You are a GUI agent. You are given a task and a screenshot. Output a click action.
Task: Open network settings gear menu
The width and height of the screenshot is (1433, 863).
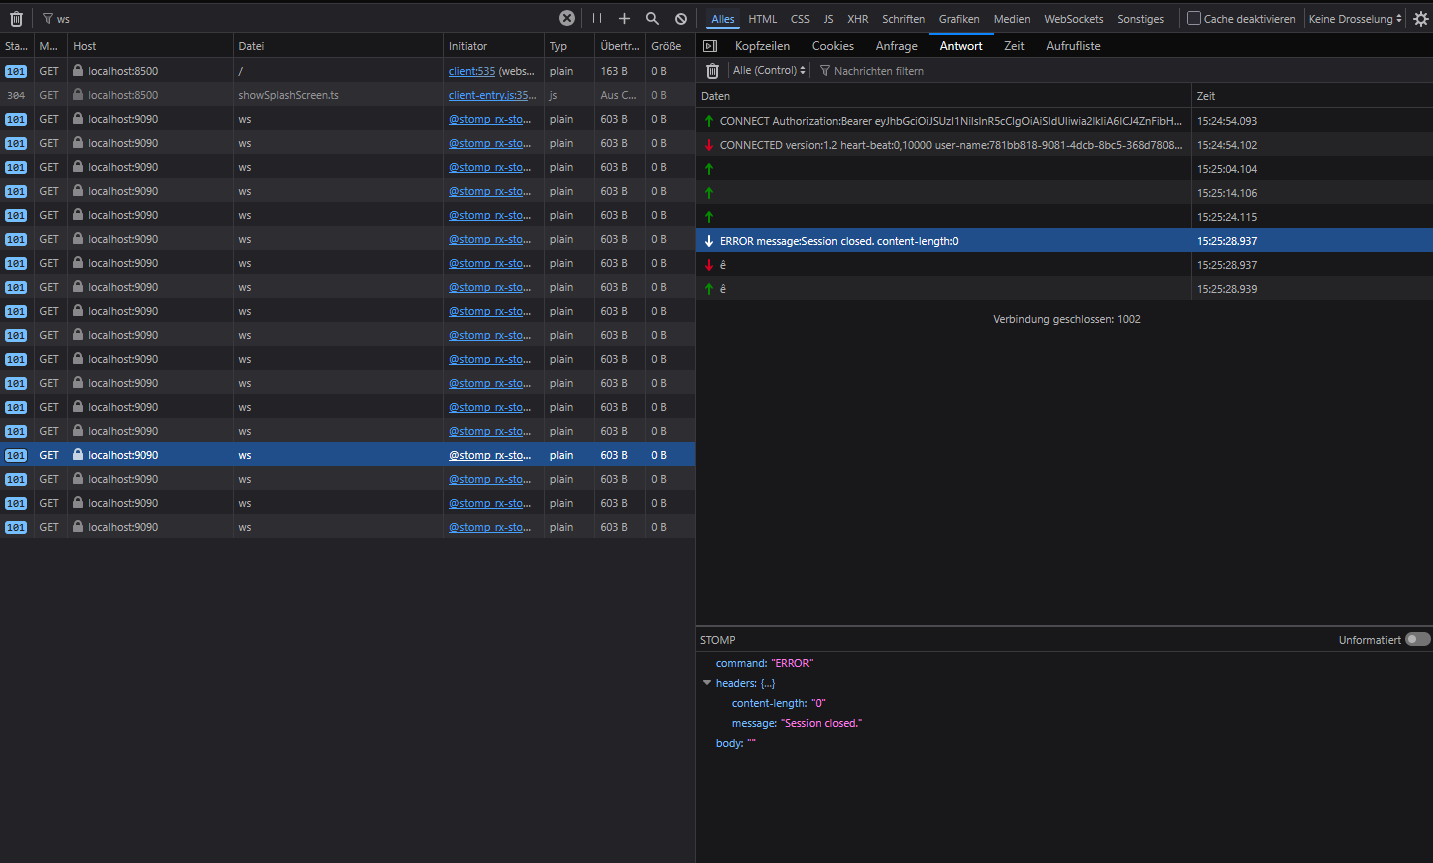pyautogui.click(x=1420, y=19)
